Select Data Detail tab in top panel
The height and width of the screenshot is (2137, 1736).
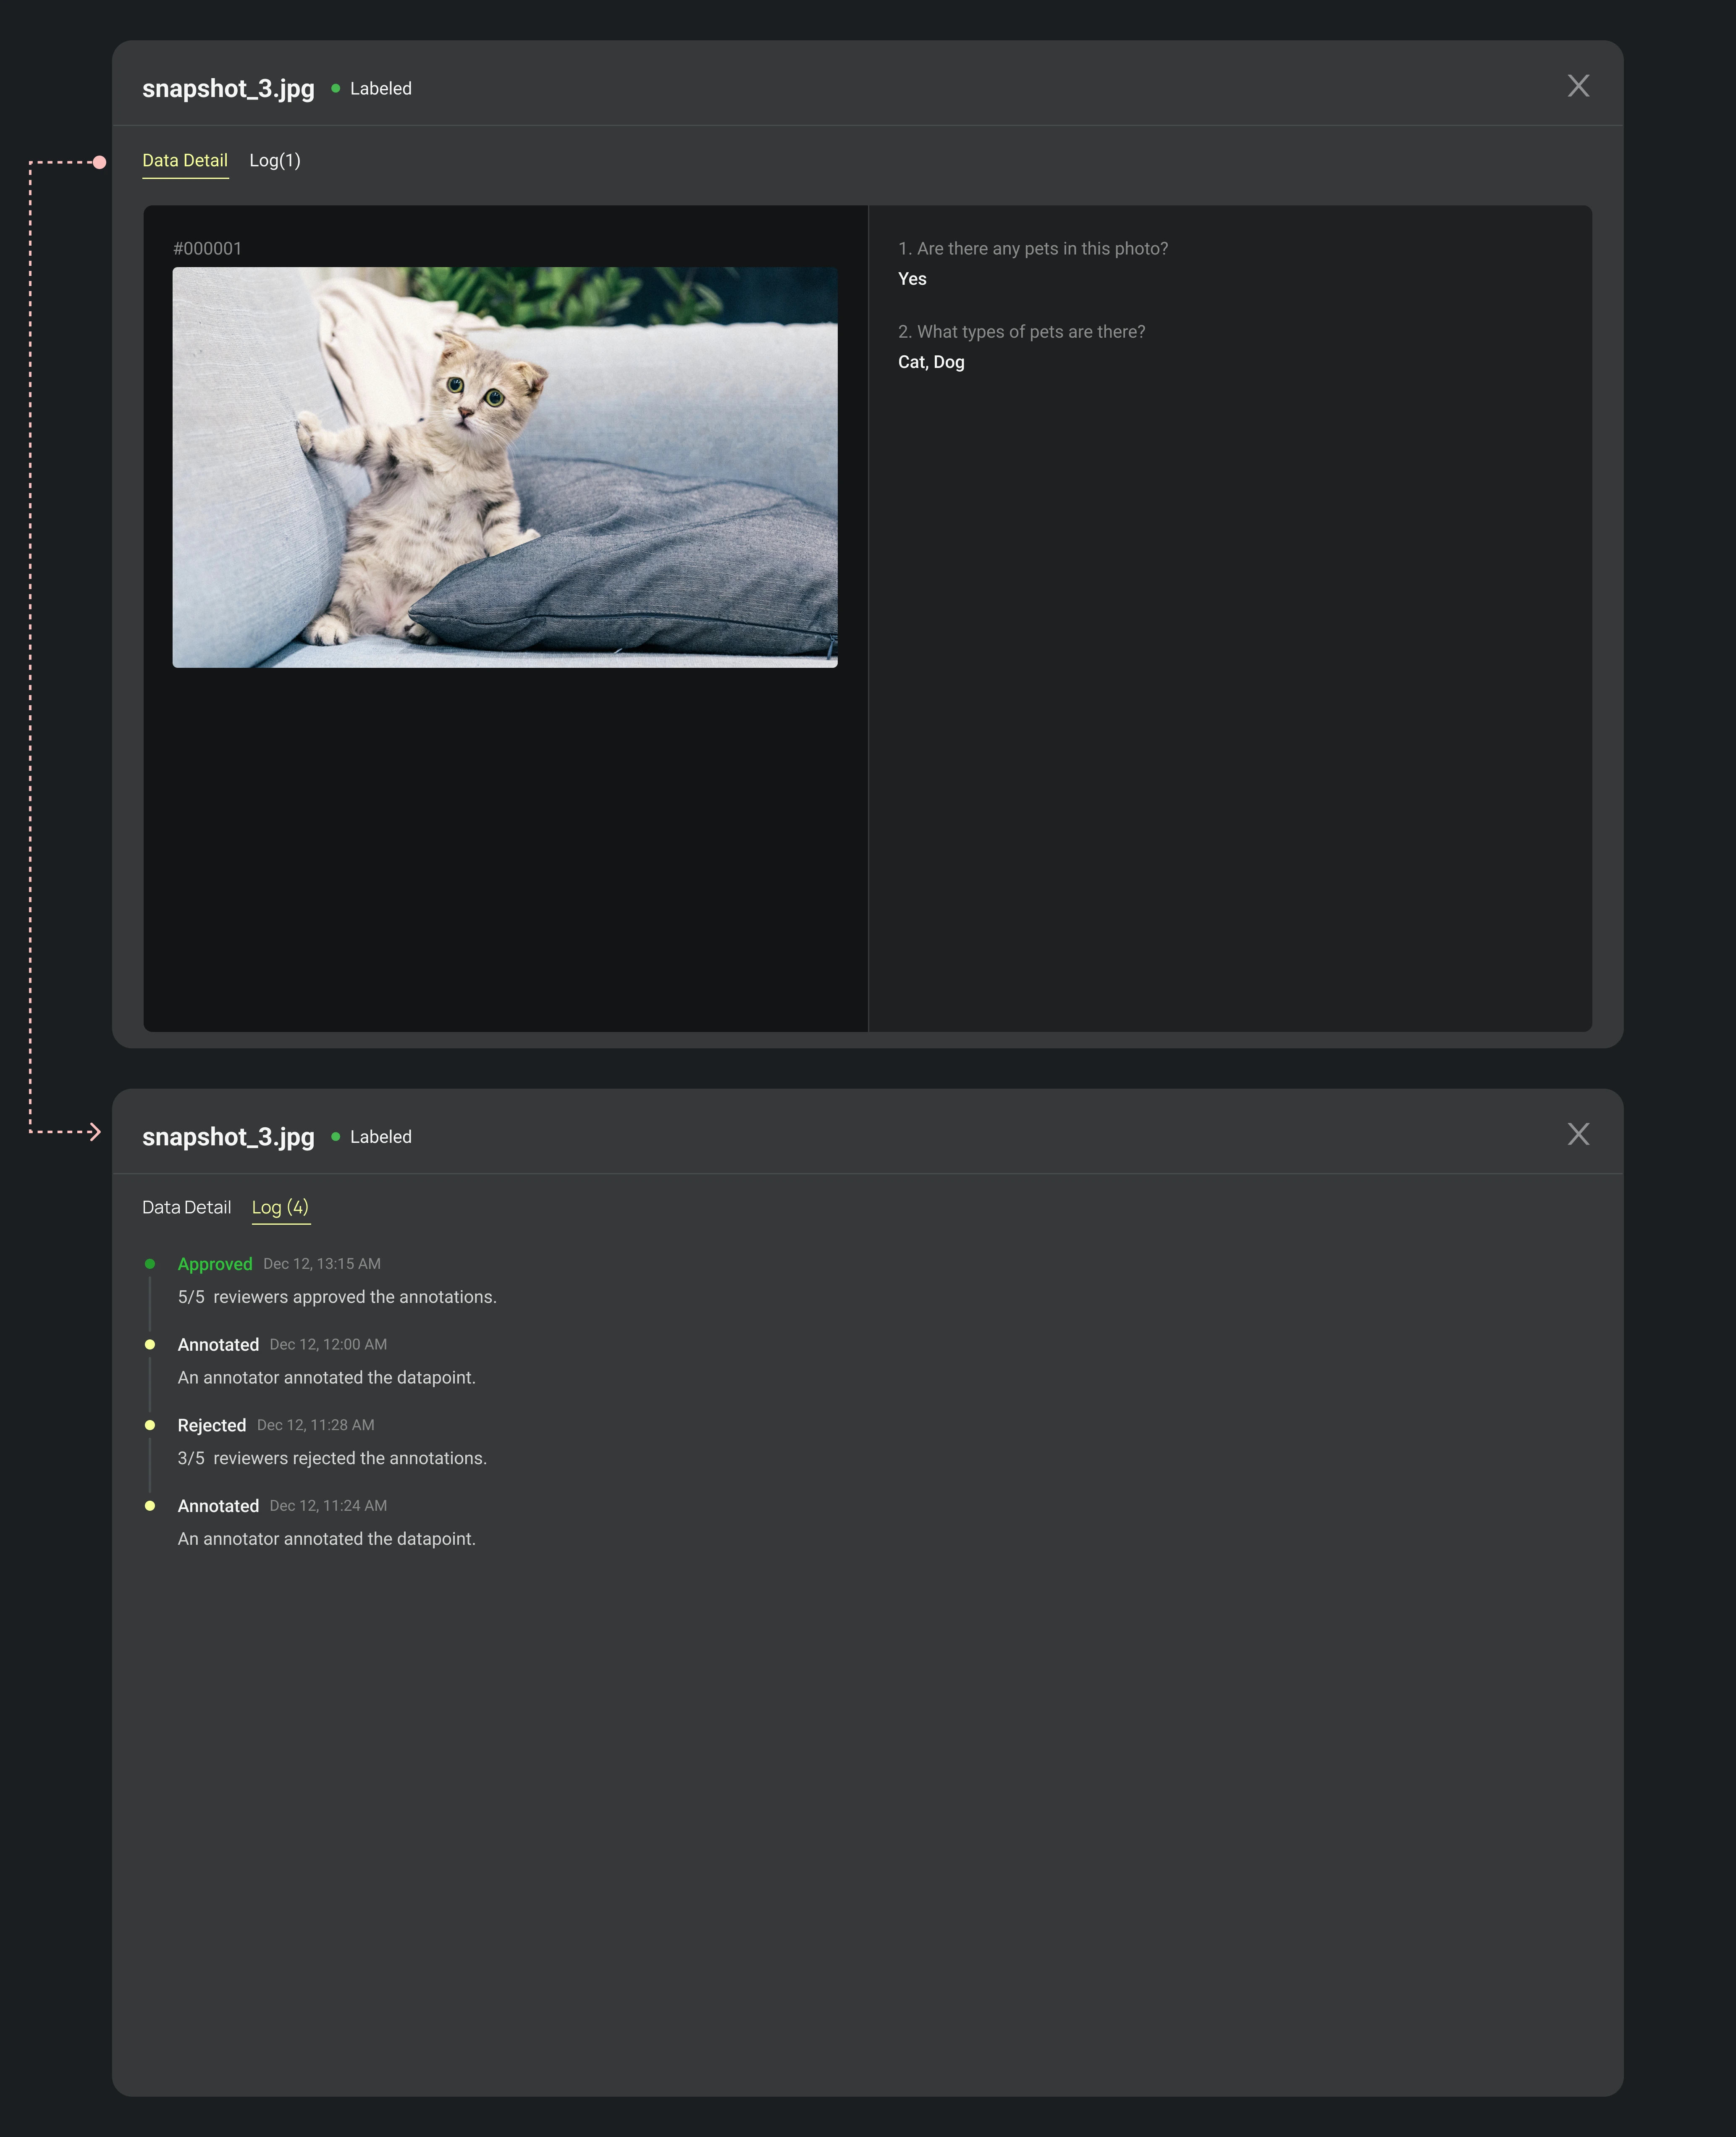coord(185,160)
